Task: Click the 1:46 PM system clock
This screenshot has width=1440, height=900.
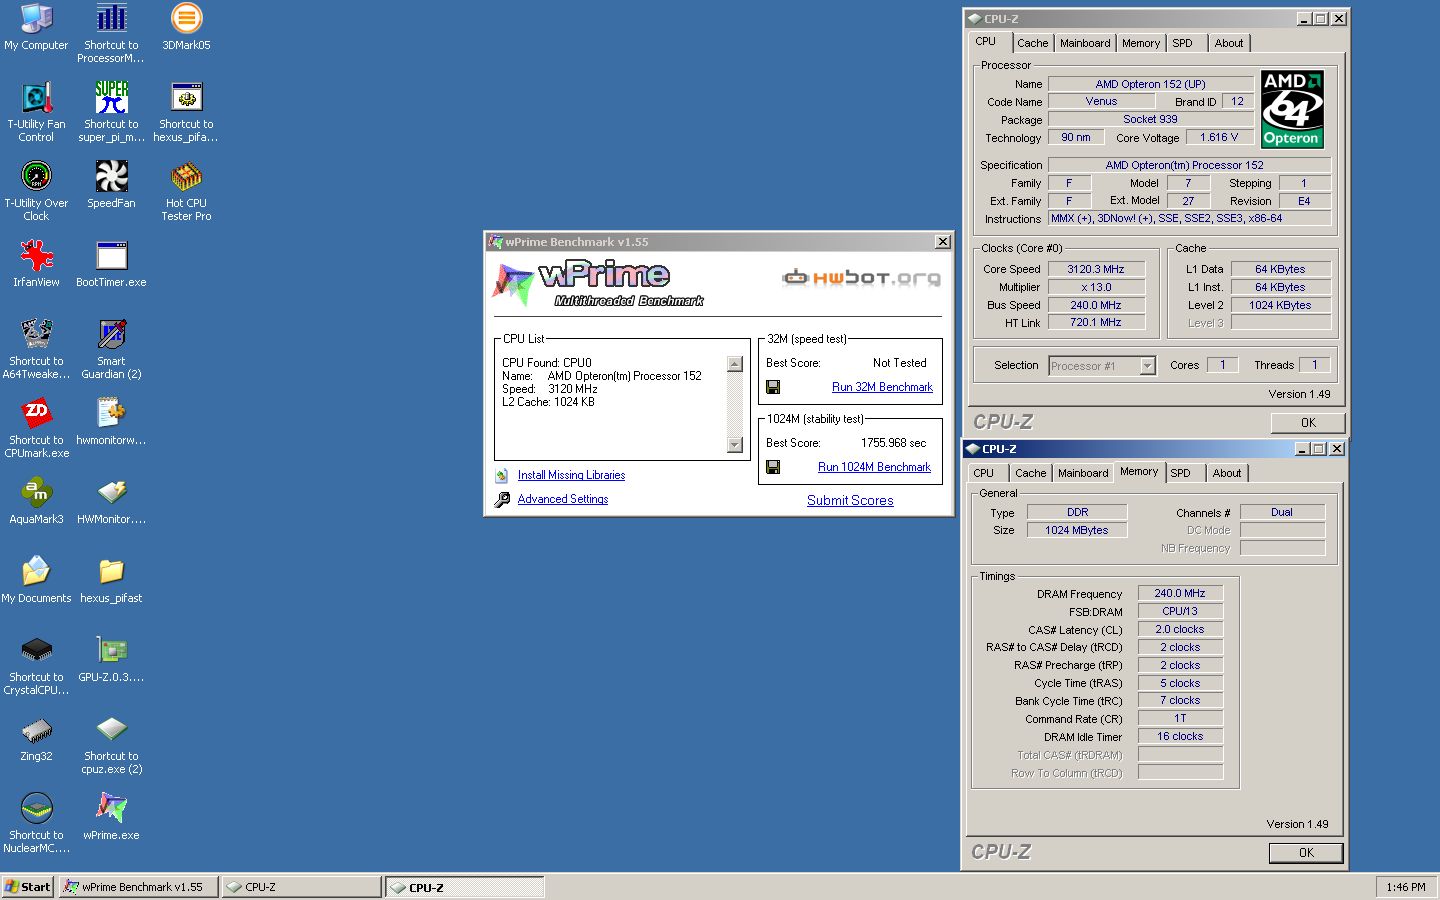Action: pos(1406,886)
